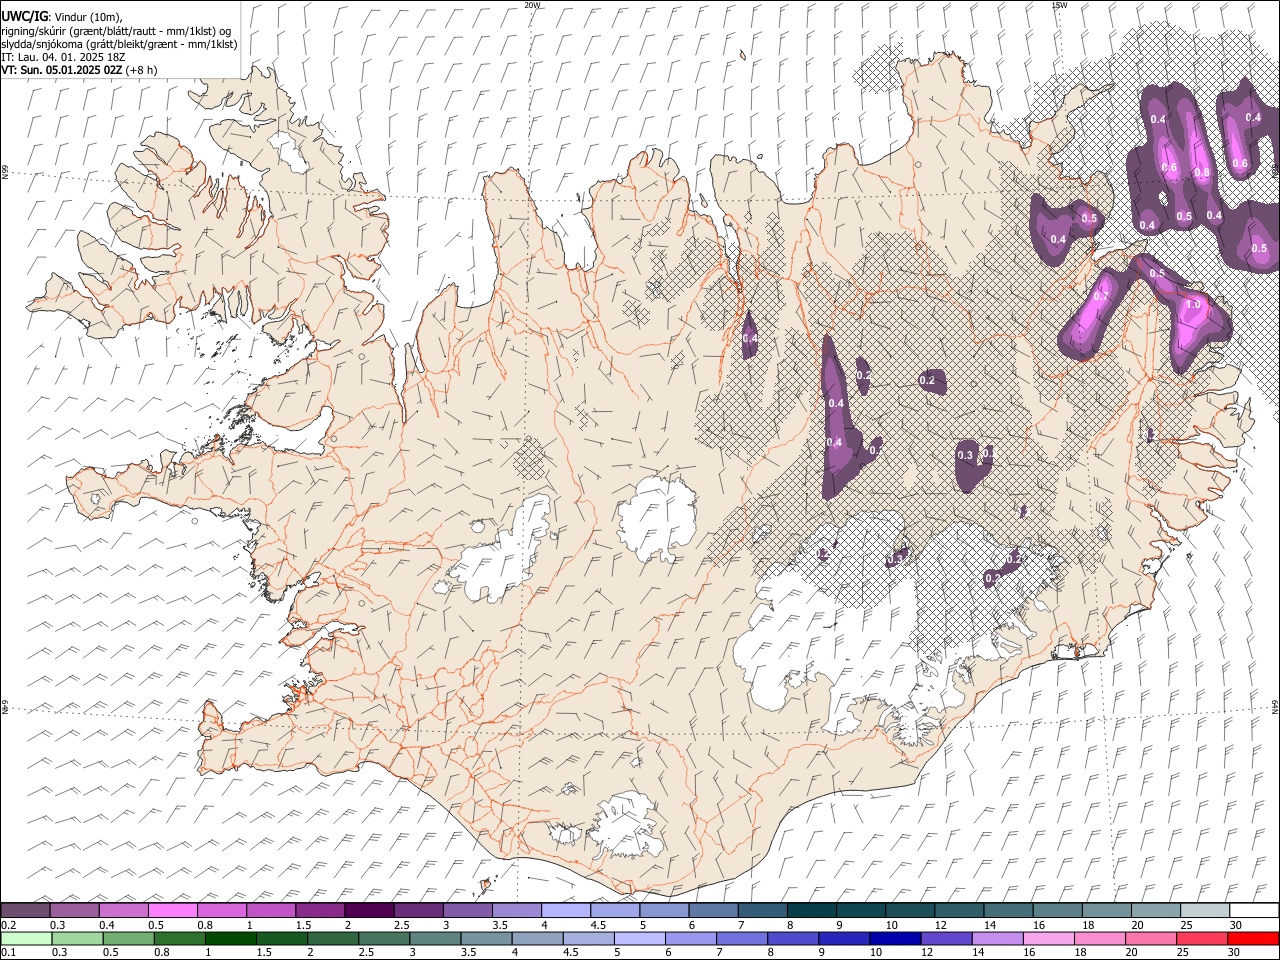Click the lower legend swatch labeled 7
Screen dimensions: 1280x960
[742, 938]
